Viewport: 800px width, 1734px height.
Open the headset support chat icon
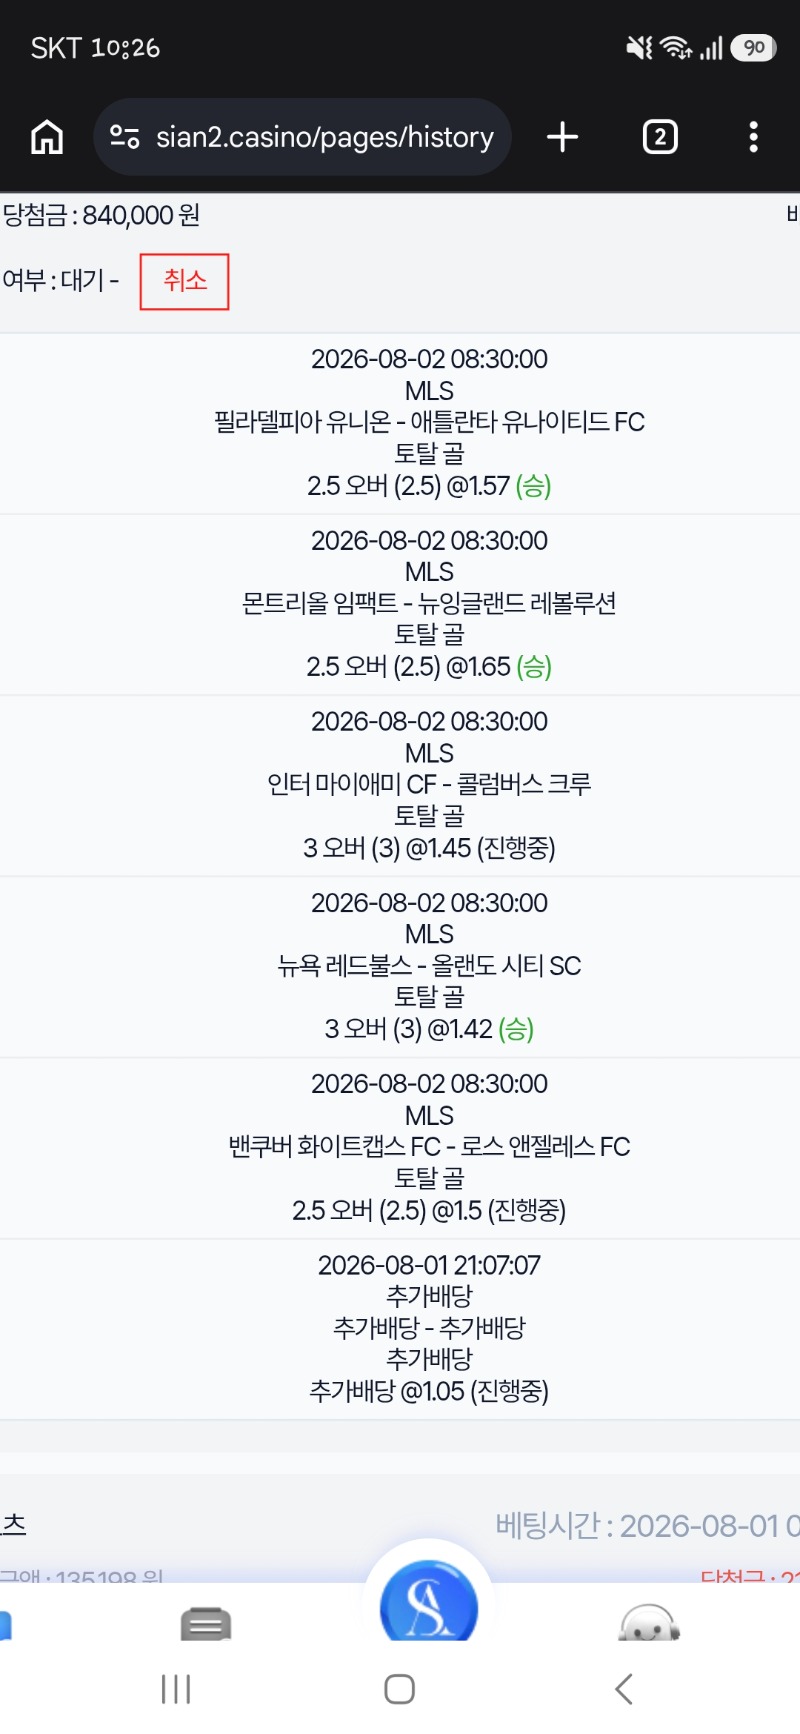[650, 1620]
